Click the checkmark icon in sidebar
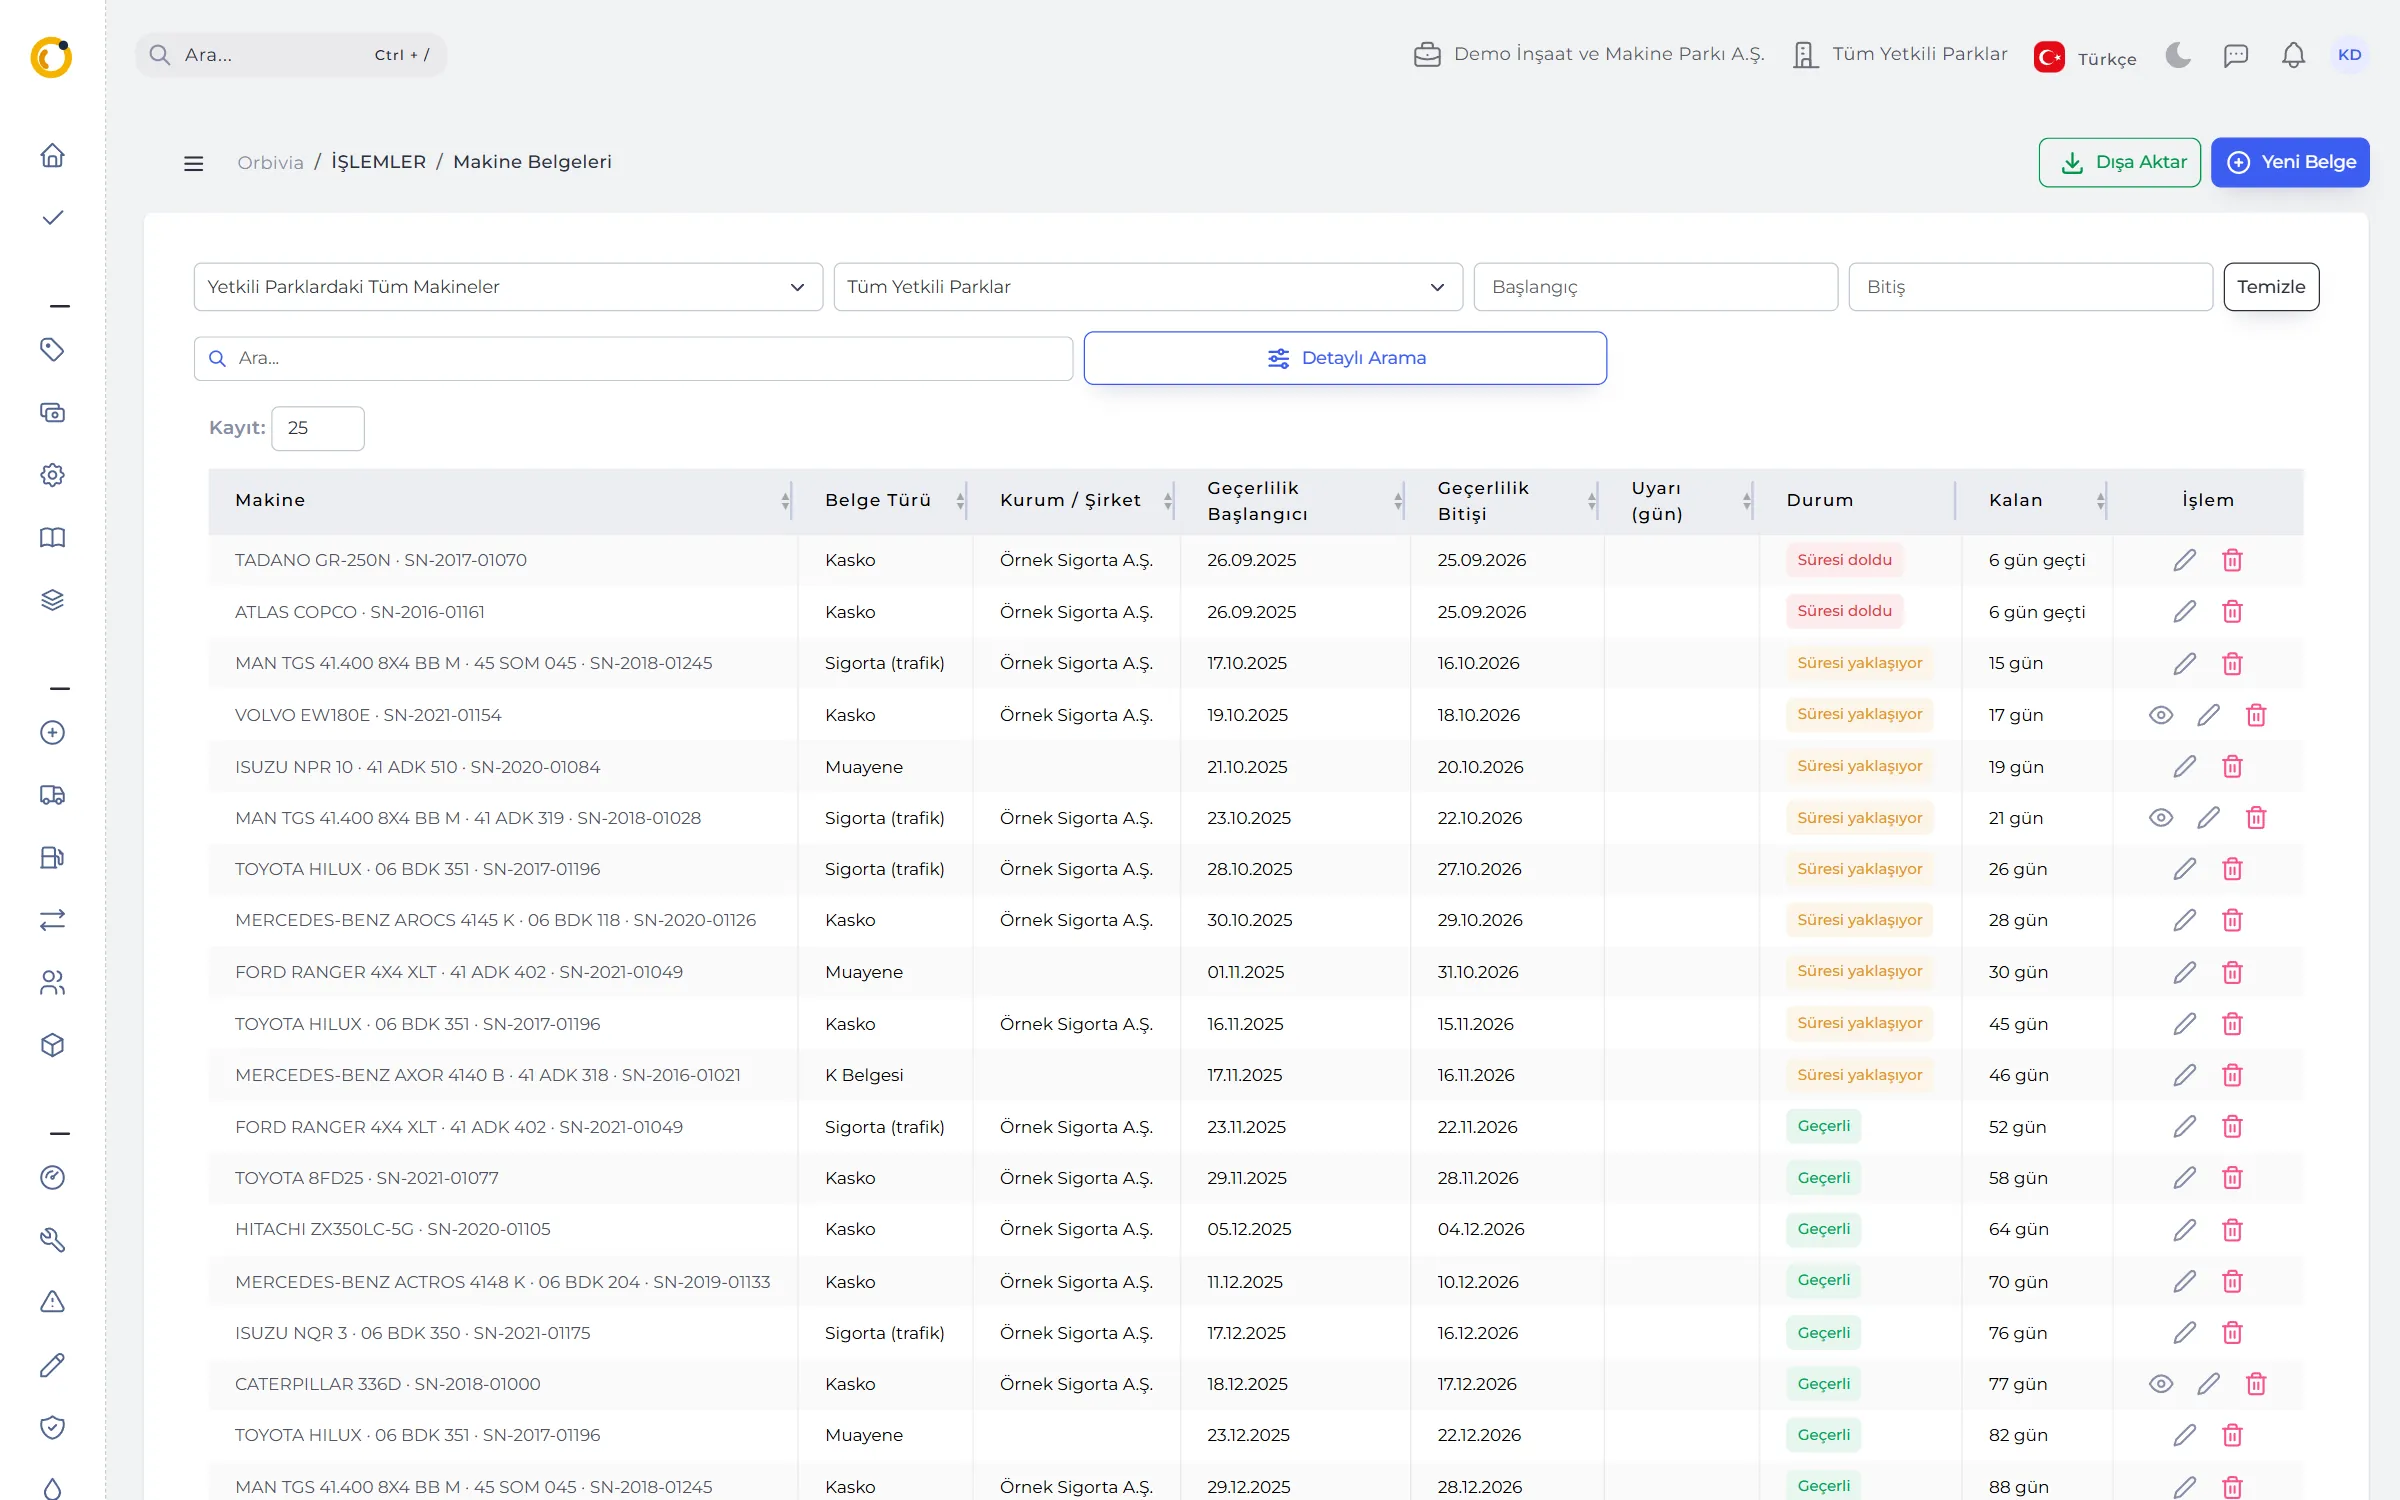 (52, 217)
